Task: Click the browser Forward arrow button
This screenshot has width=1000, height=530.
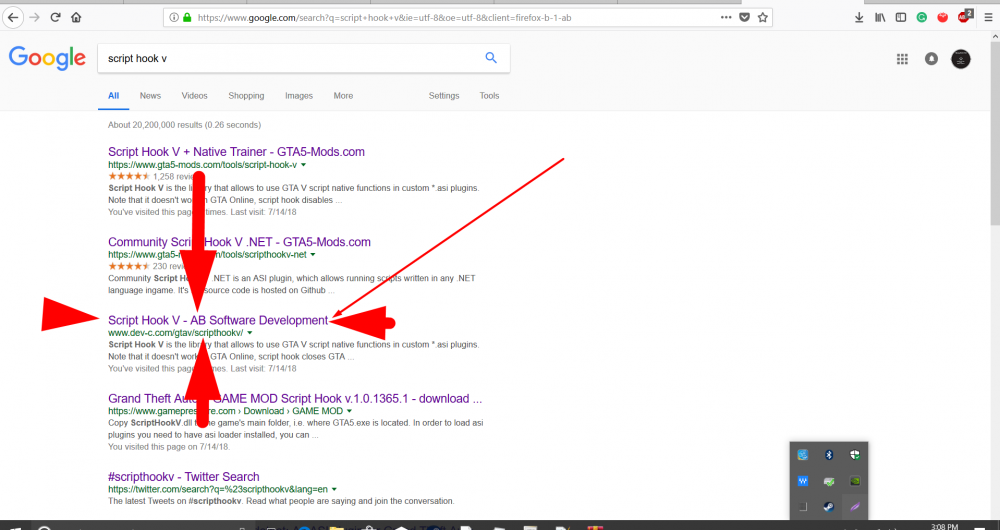Action: point(35,18)
